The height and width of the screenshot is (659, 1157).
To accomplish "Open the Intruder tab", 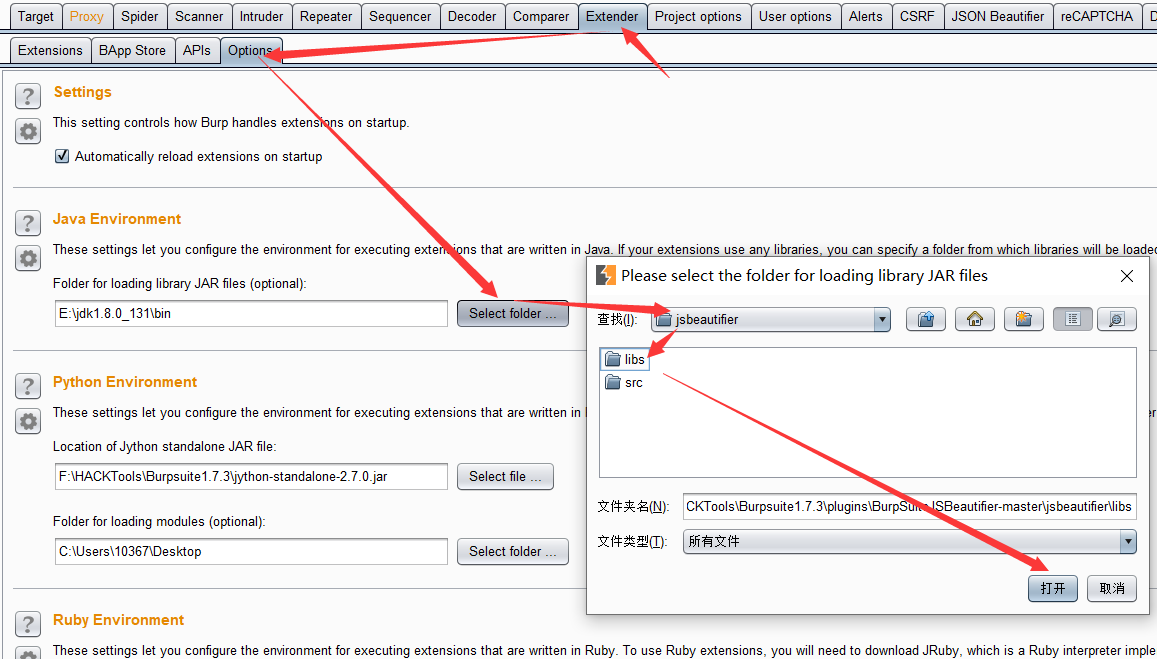I will (x=261, y=16).
